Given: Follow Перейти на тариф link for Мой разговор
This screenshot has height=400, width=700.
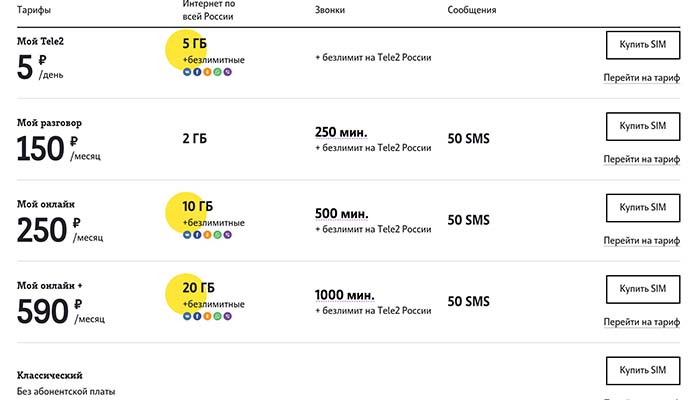Looking at the screenshot, I should pos(642,159).
